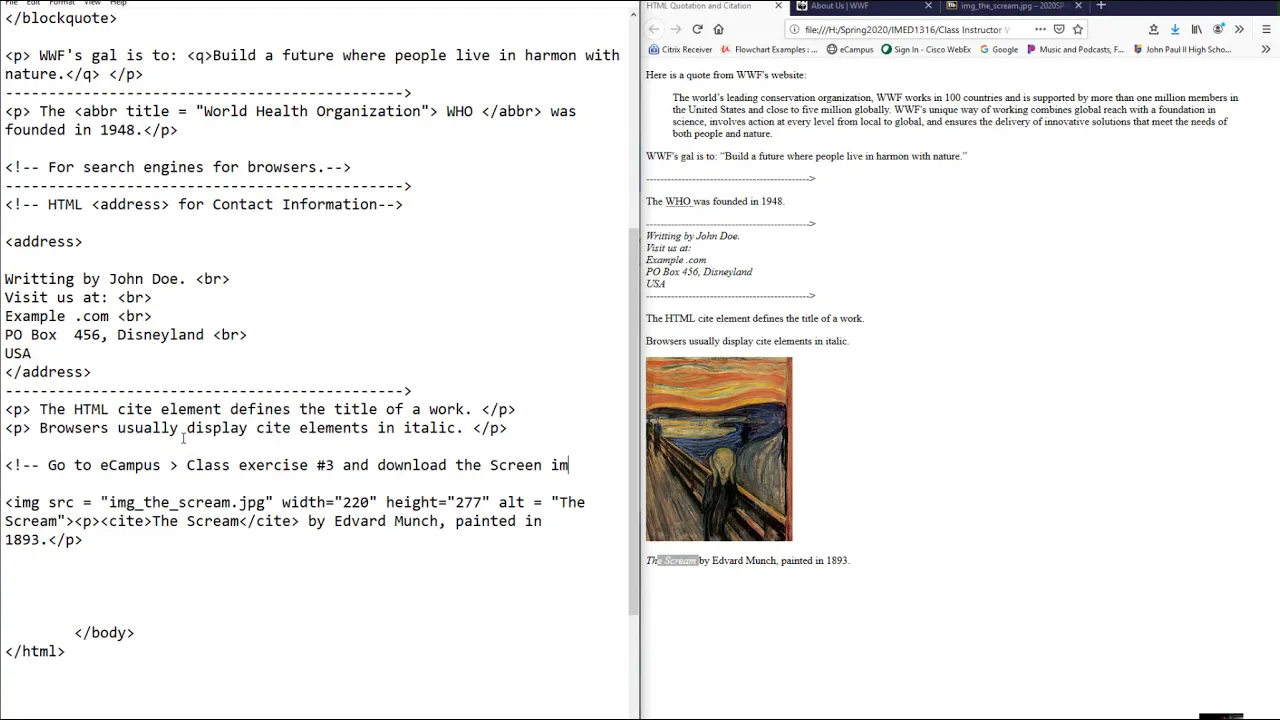Place cursor on <address> opening tag line

(44, 242)
